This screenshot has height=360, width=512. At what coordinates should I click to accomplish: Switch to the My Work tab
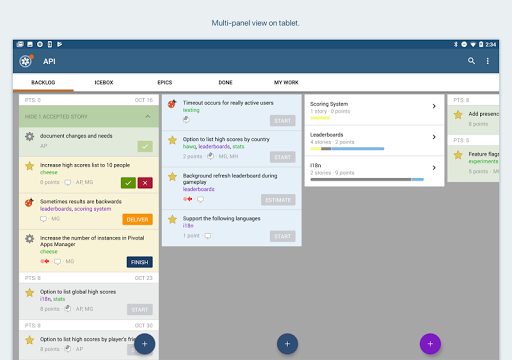286,82
